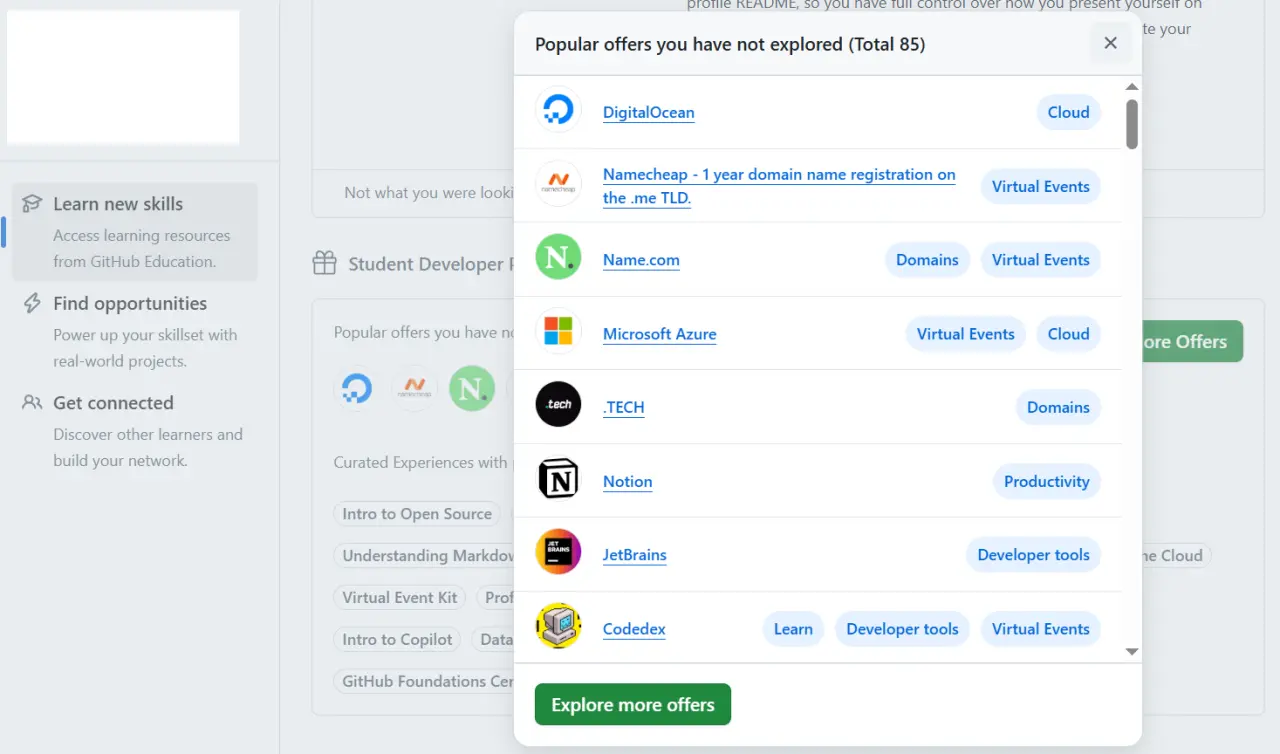Click the DigitalOcean icon in the background Student Developer Pack card
The height and width of the screenshot is (754, 1280).
[x=357, y=388]
